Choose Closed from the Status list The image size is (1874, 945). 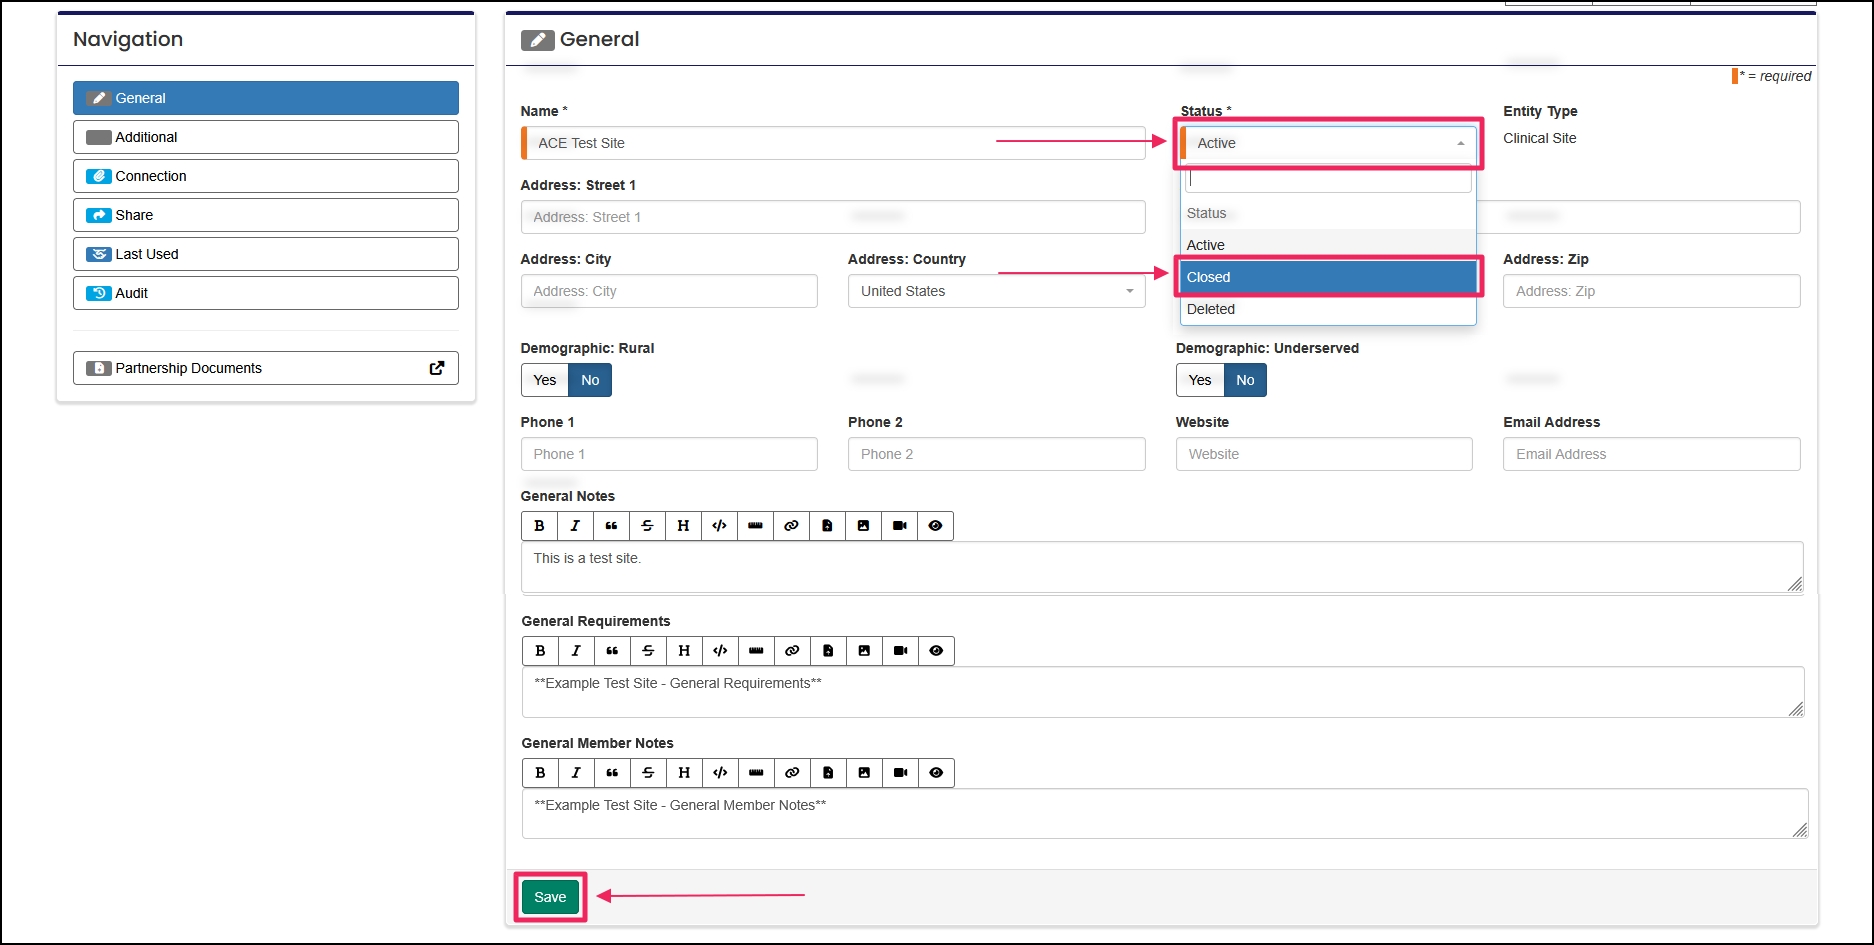click(x=1328, y=277)
